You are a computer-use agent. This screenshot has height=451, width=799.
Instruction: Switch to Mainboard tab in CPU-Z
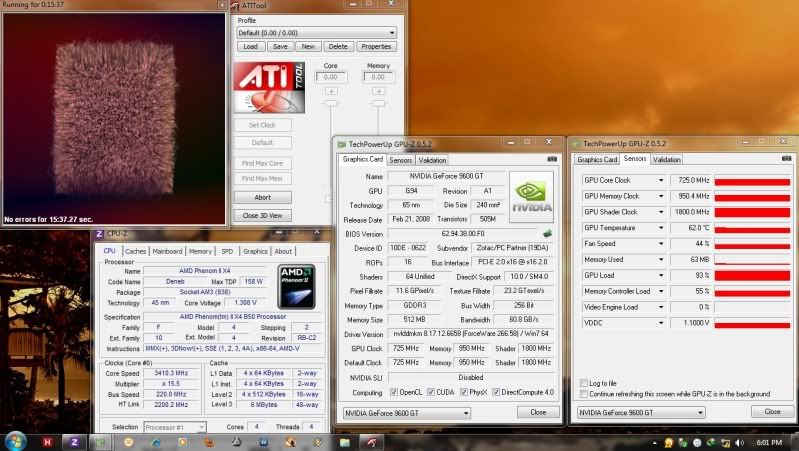[167, 251]
